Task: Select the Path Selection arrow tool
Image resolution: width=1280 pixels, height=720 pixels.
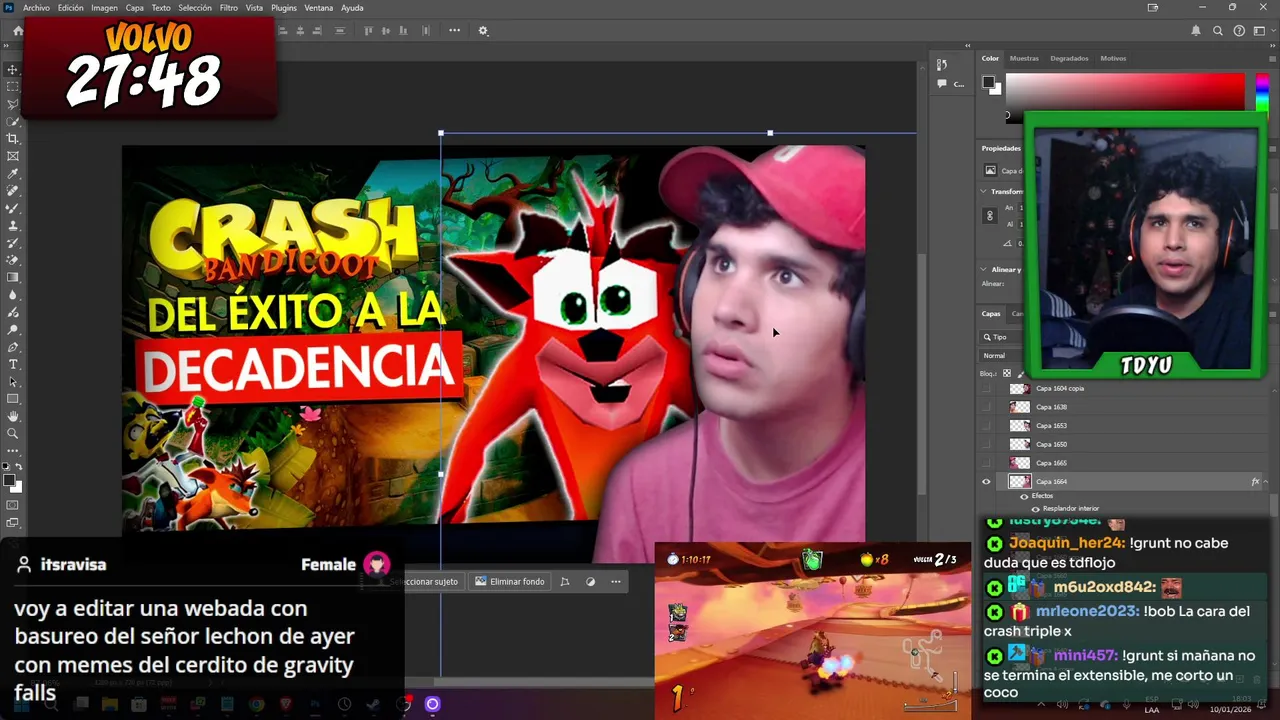Action: click(x=13, y=382)
